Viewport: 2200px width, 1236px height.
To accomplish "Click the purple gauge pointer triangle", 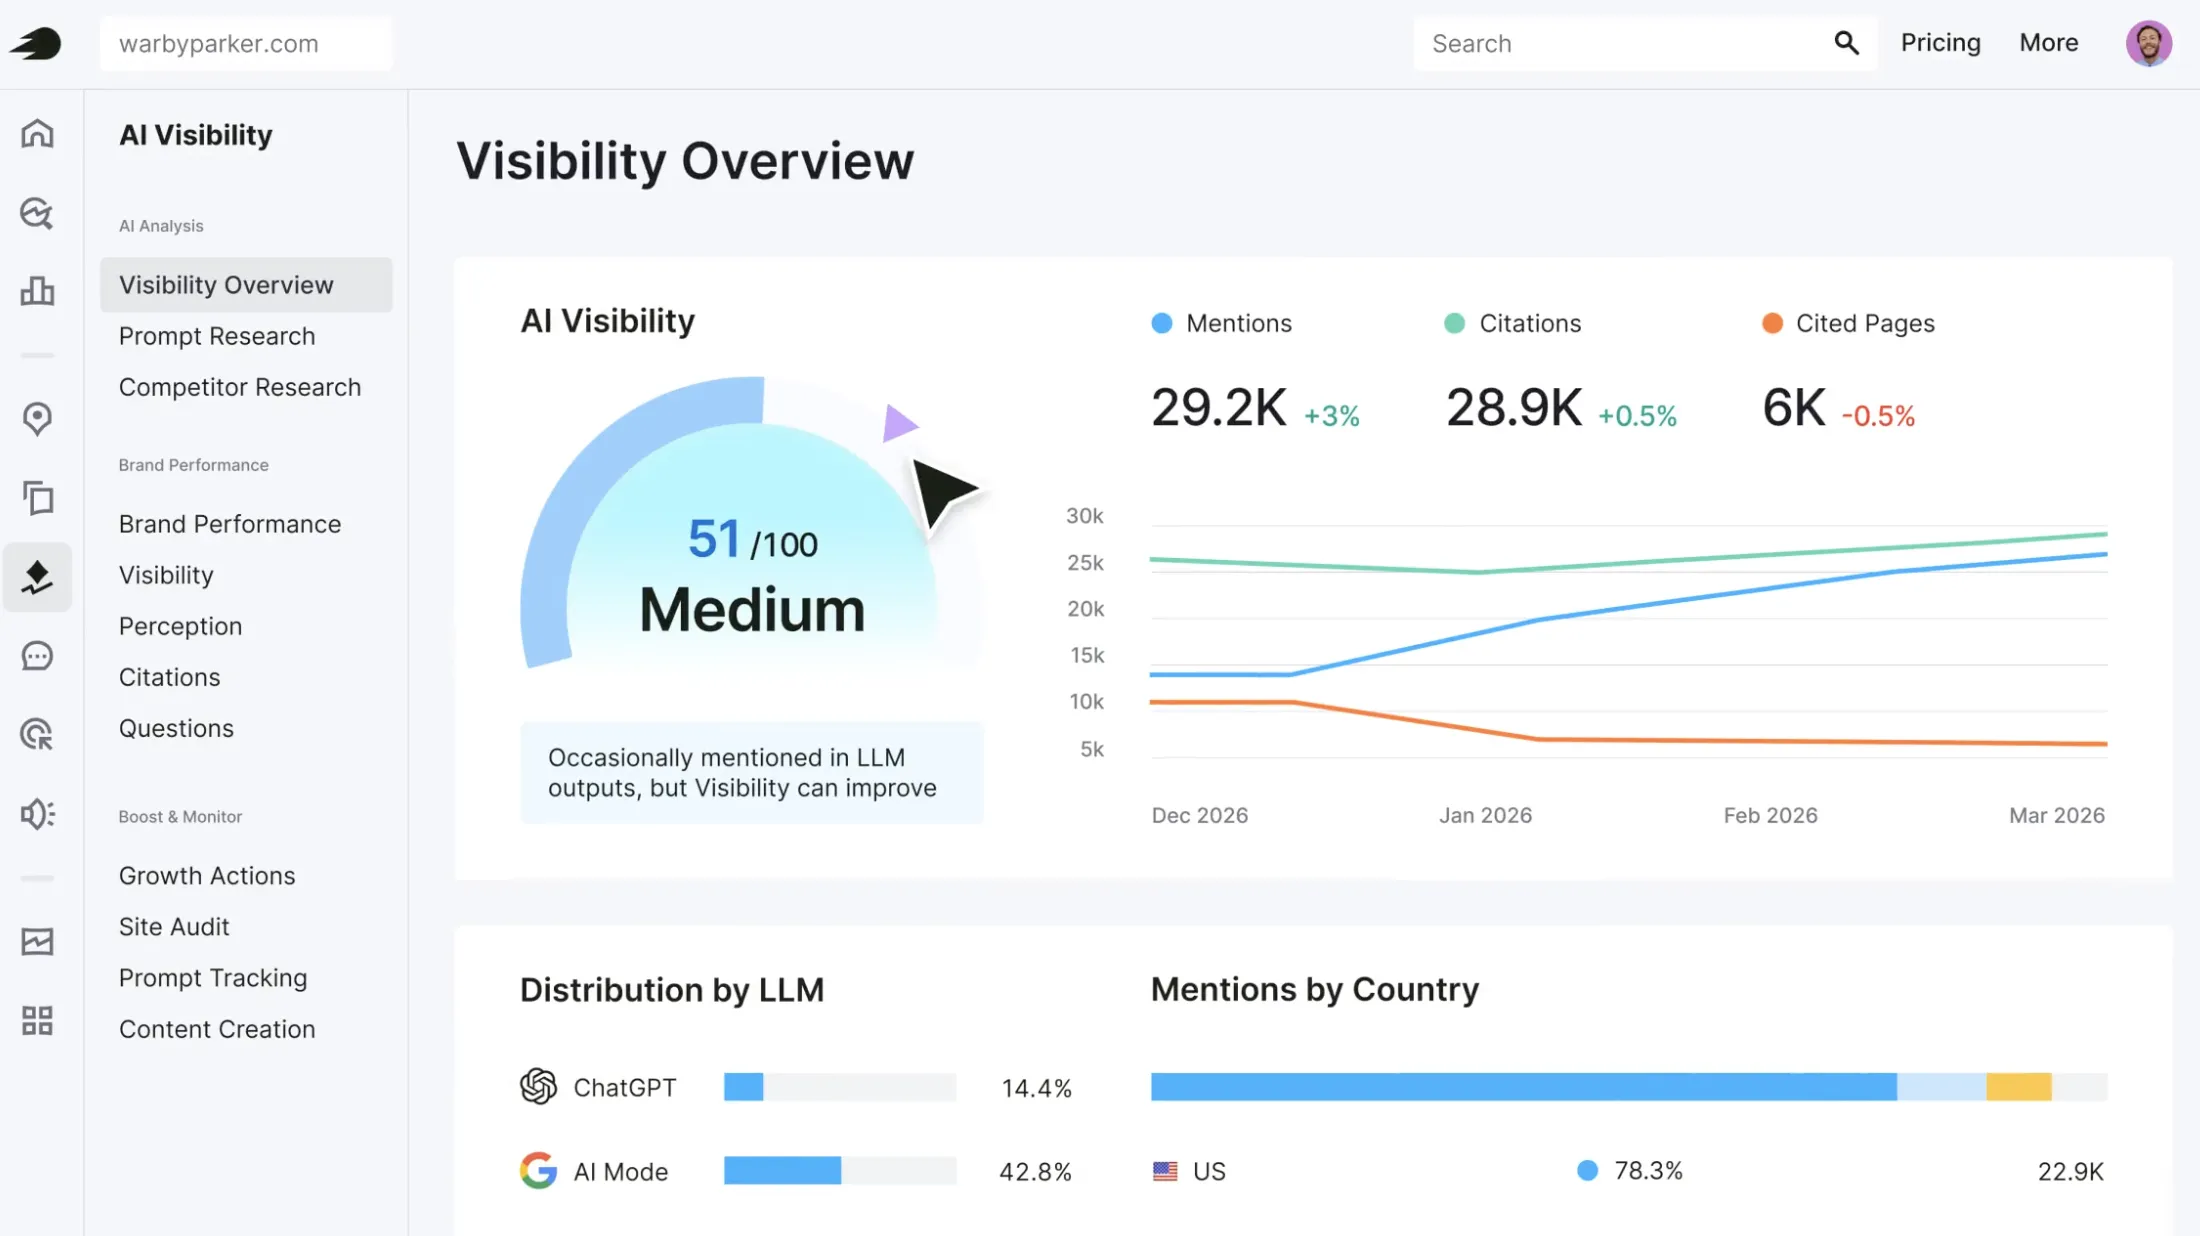I will [x=899, y=423].
